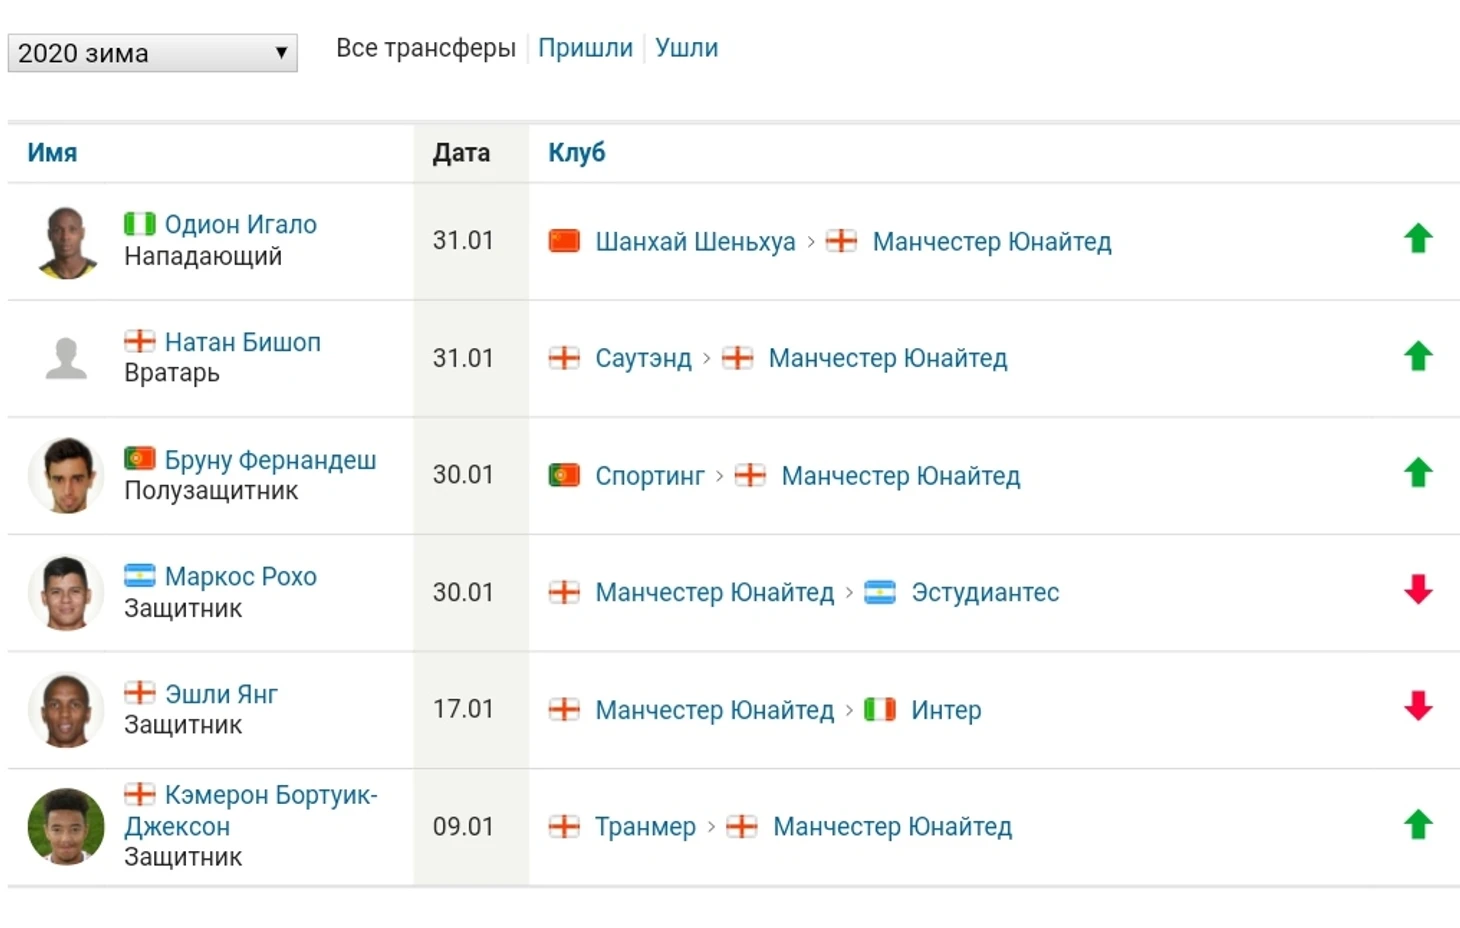Open Натан Бишоп placeholder avatar
This screenshot has height=928, width=1460.
[67, 358]
